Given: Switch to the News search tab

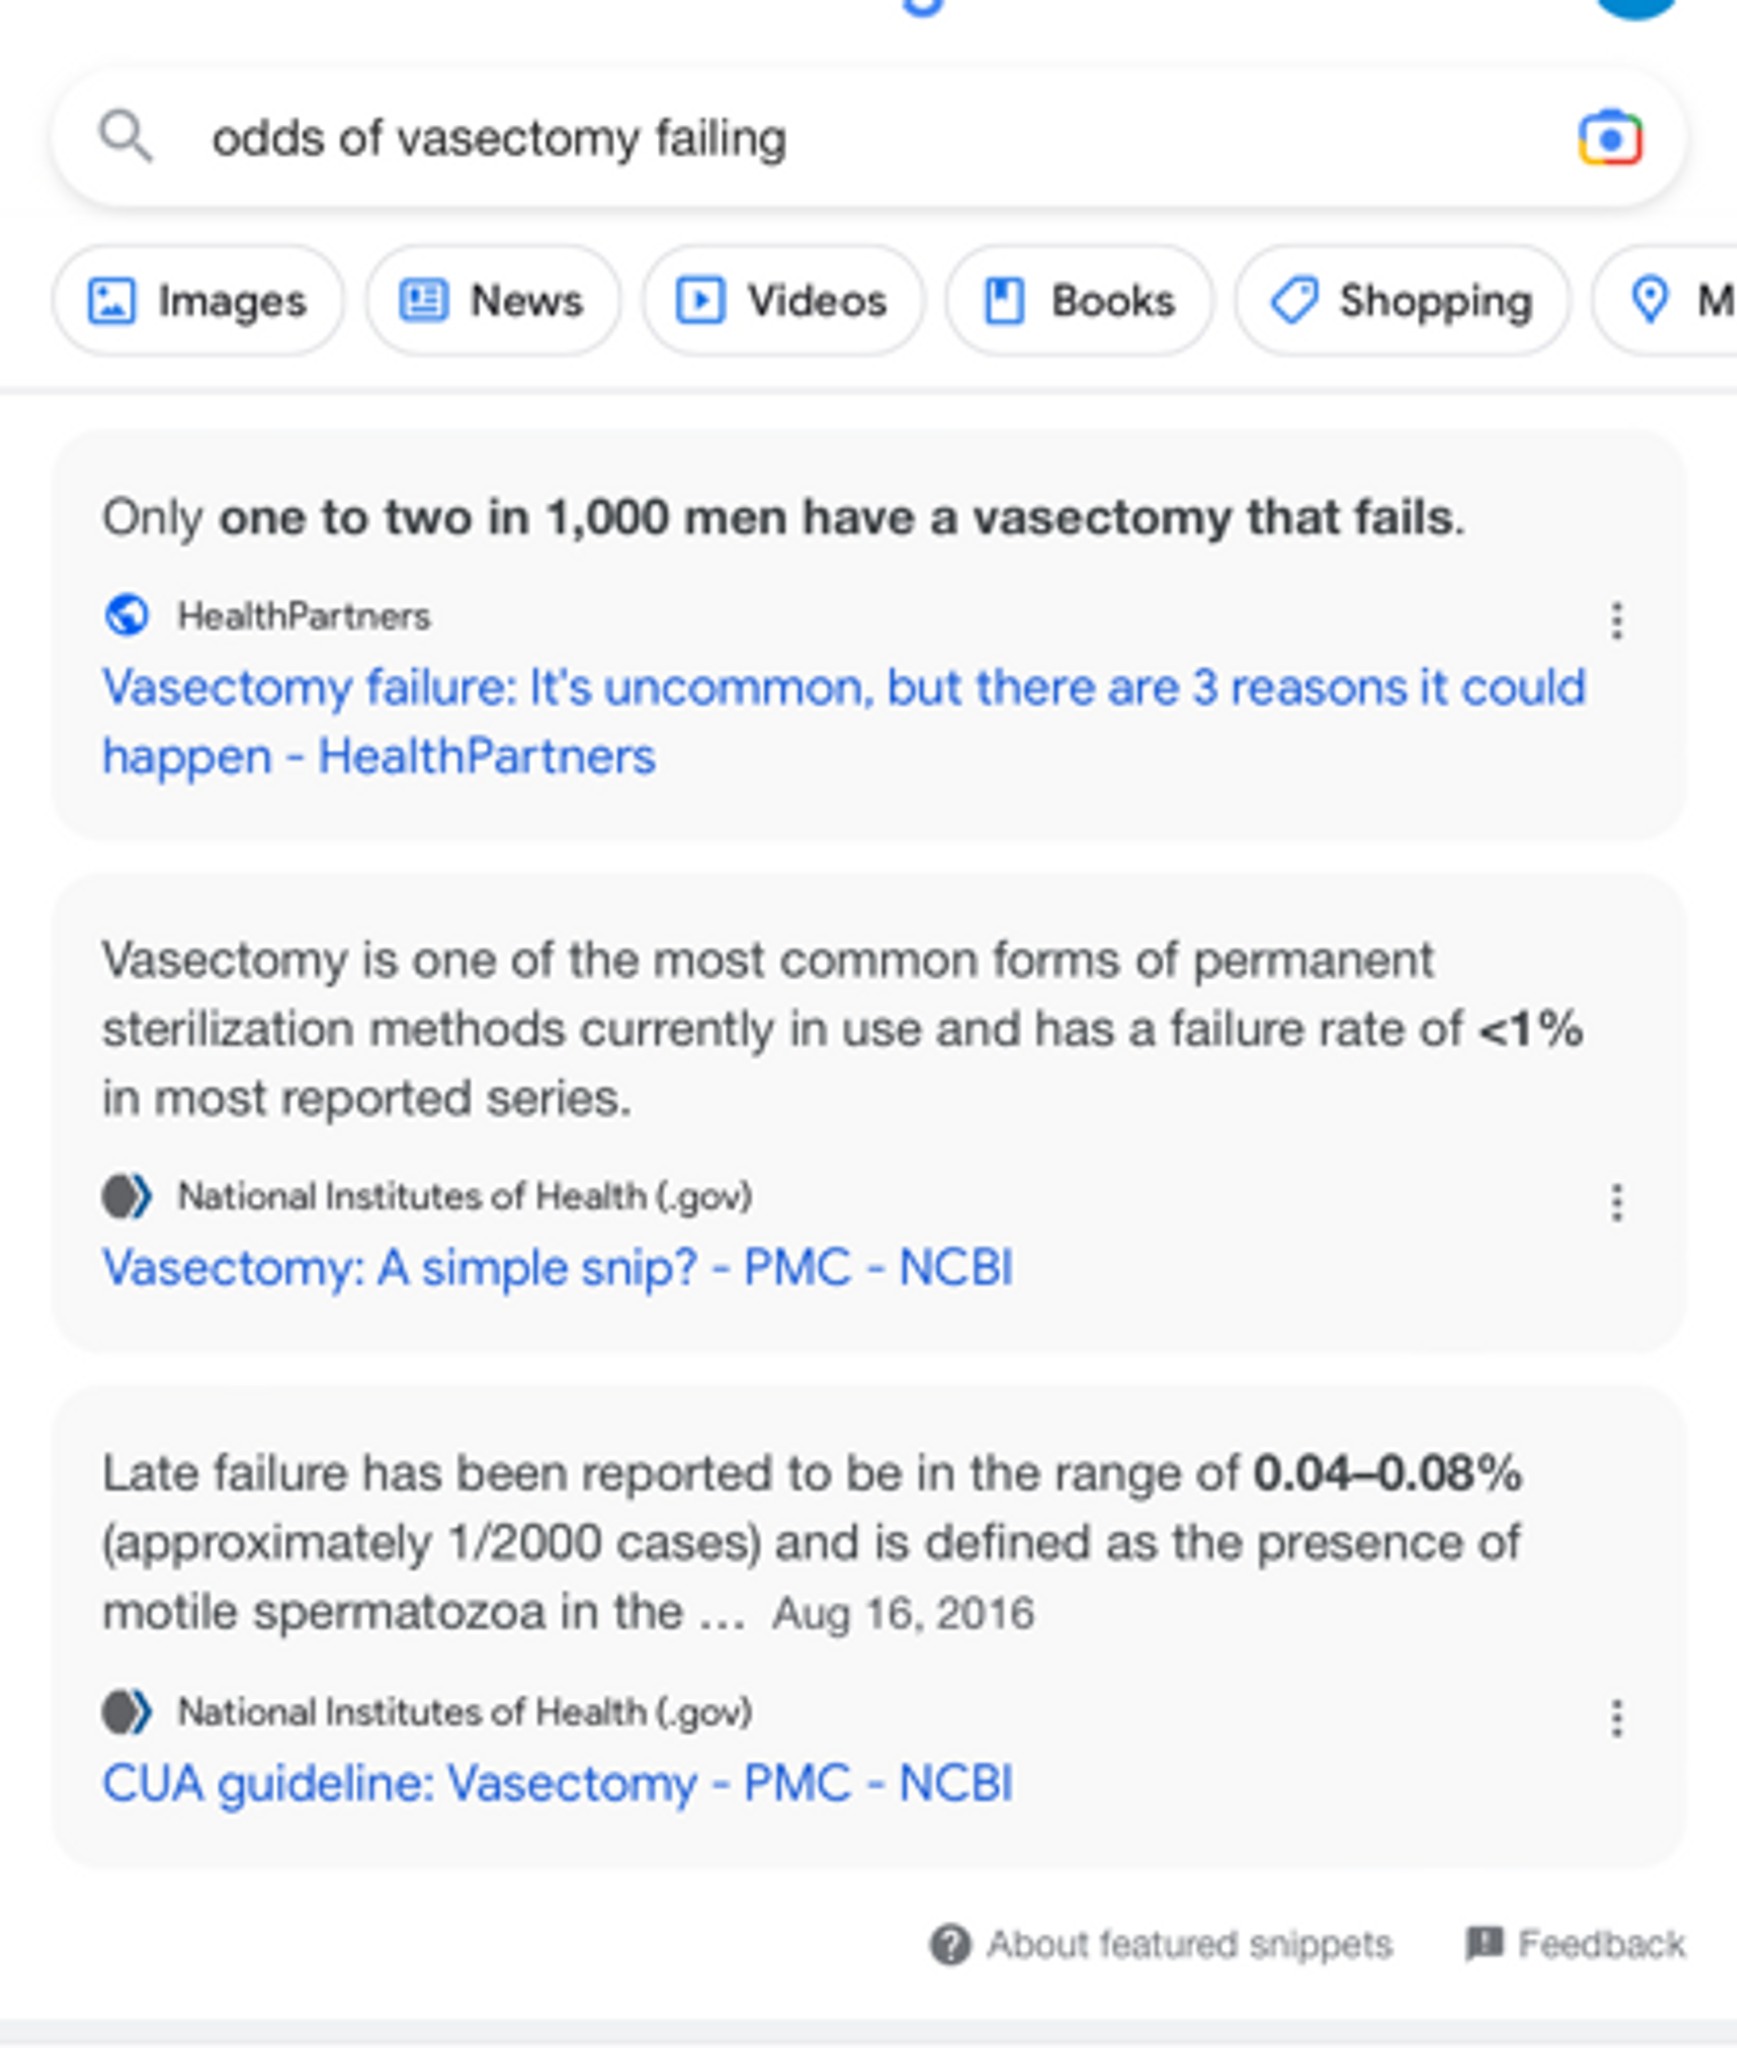Looking at the screenshot, I should [x=492, y=301].
